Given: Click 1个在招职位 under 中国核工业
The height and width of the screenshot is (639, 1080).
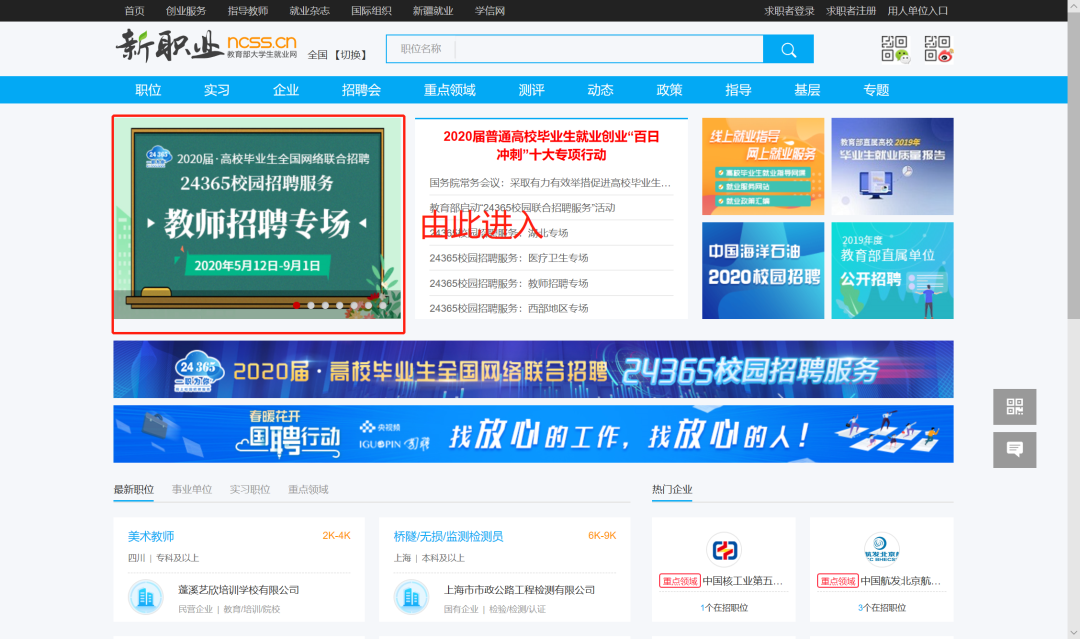Looking at the screenshot, I should pyautogui.click(x=724, y=608).
